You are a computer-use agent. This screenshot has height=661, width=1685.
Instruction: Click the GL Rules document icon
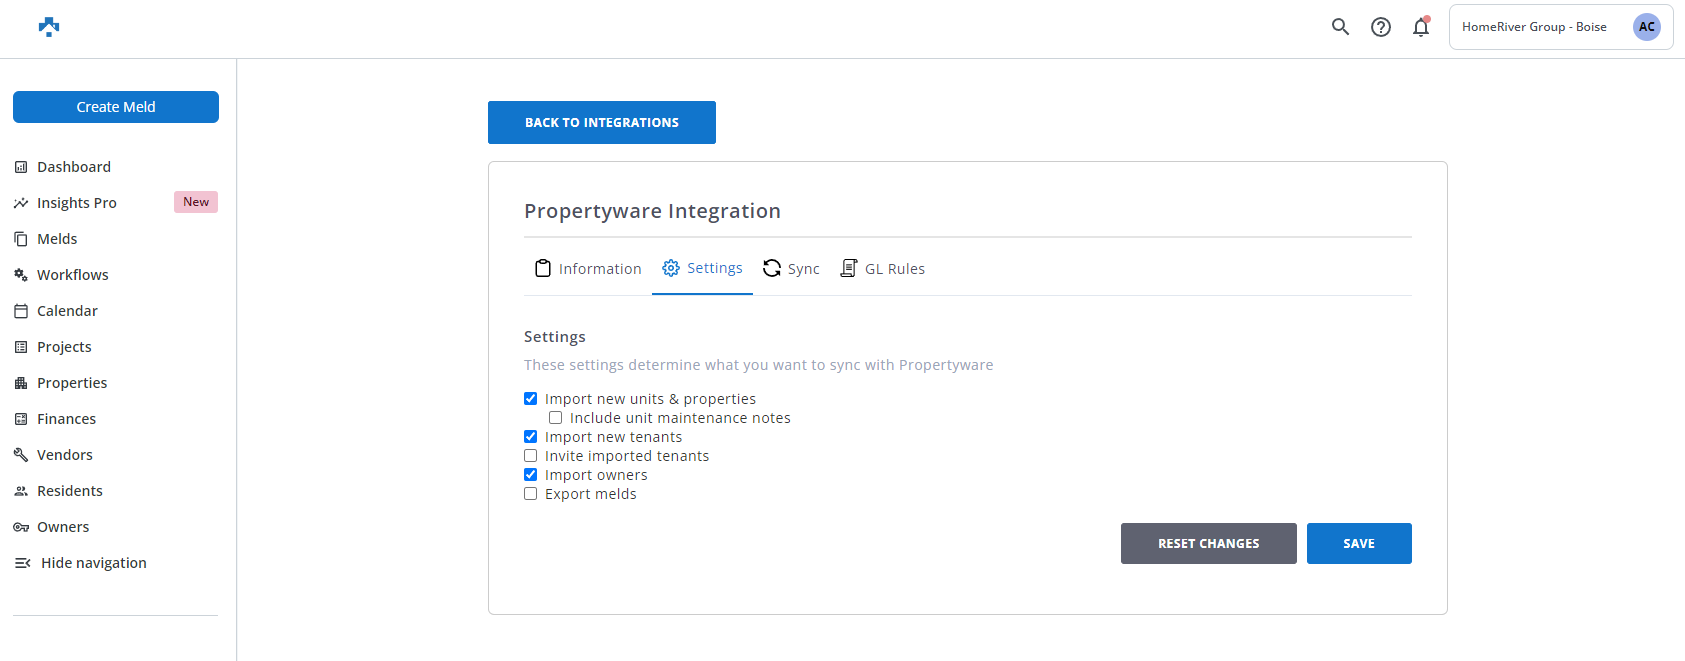click(849, 268)
